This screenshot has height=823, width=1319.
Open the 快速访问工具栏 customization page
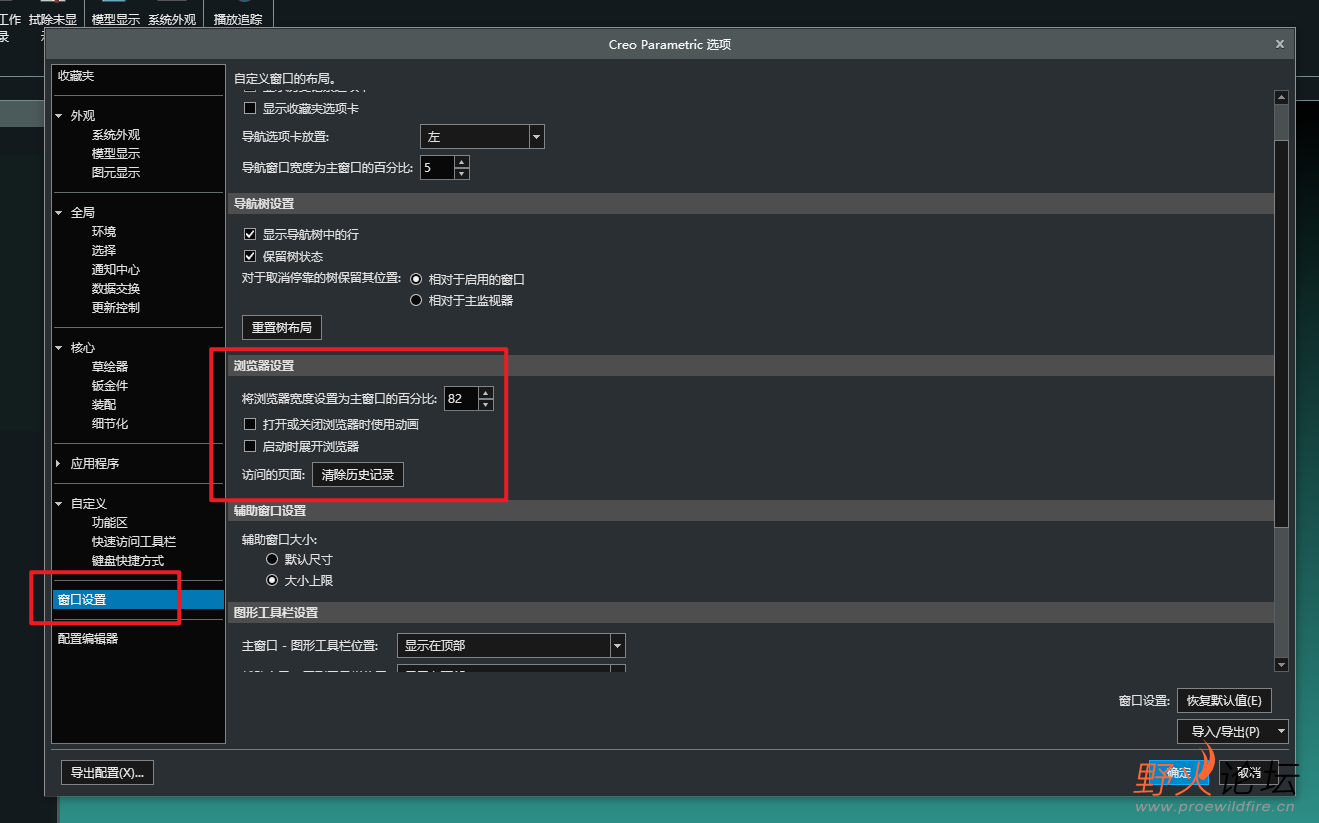pos(134,542)
